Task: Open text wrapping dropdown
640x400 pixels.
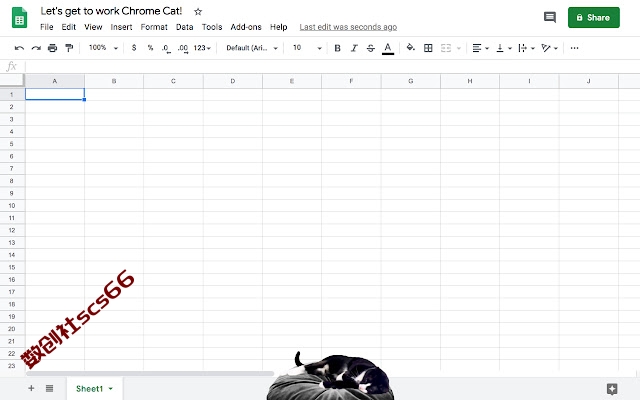Action: click(x=527, y=48)
